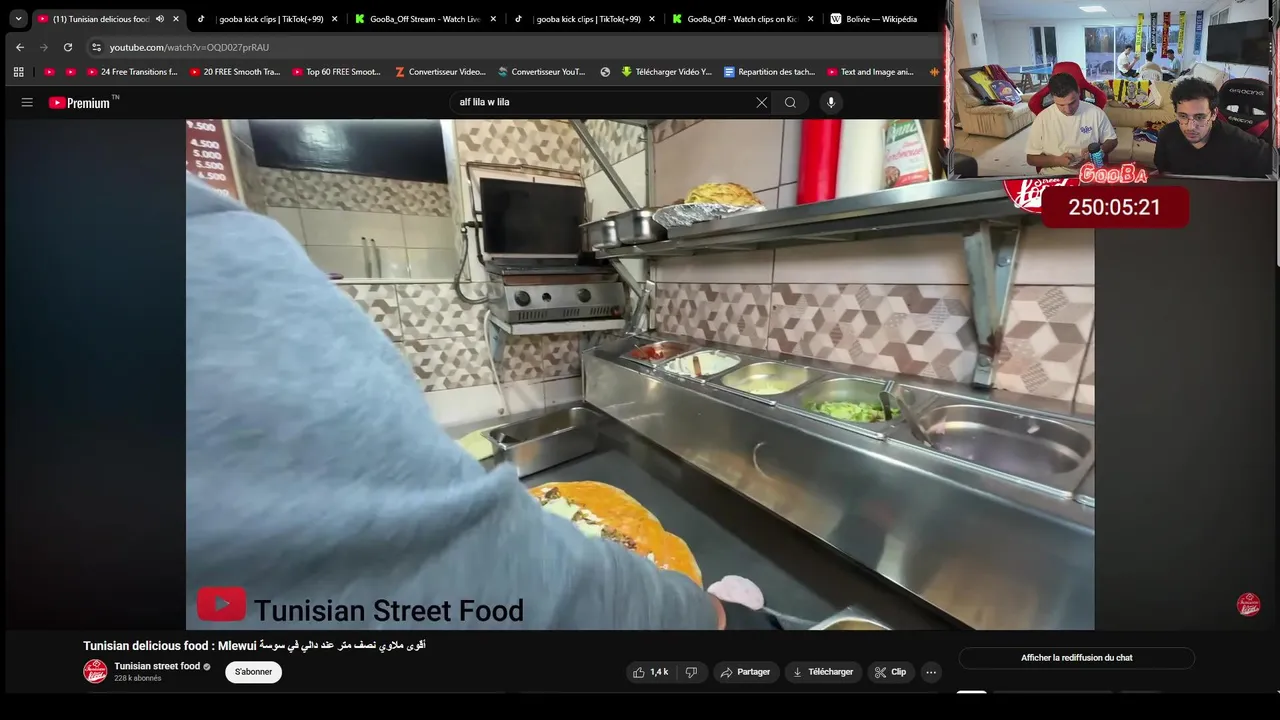Go back with the browser back arrow
This screenshot has width=1280, height=720.
(x=19, y=47)
